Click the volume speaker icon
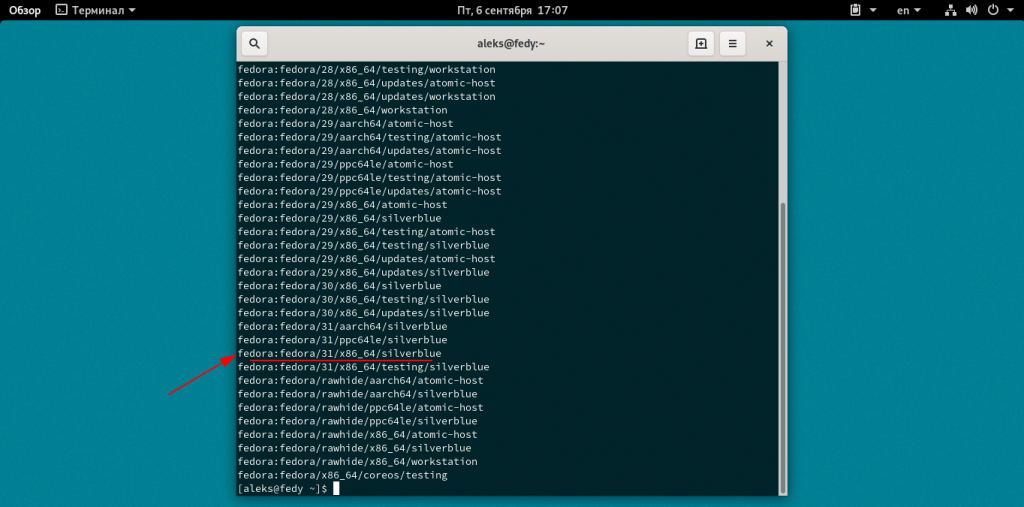 click(971, 10)
